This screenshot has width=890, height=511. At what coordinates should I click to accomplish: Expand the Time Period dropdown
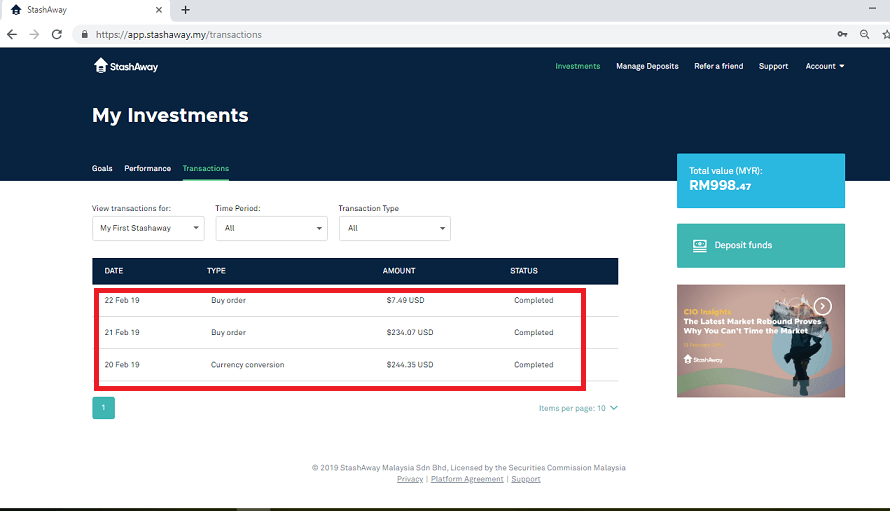tap(271, 228)
